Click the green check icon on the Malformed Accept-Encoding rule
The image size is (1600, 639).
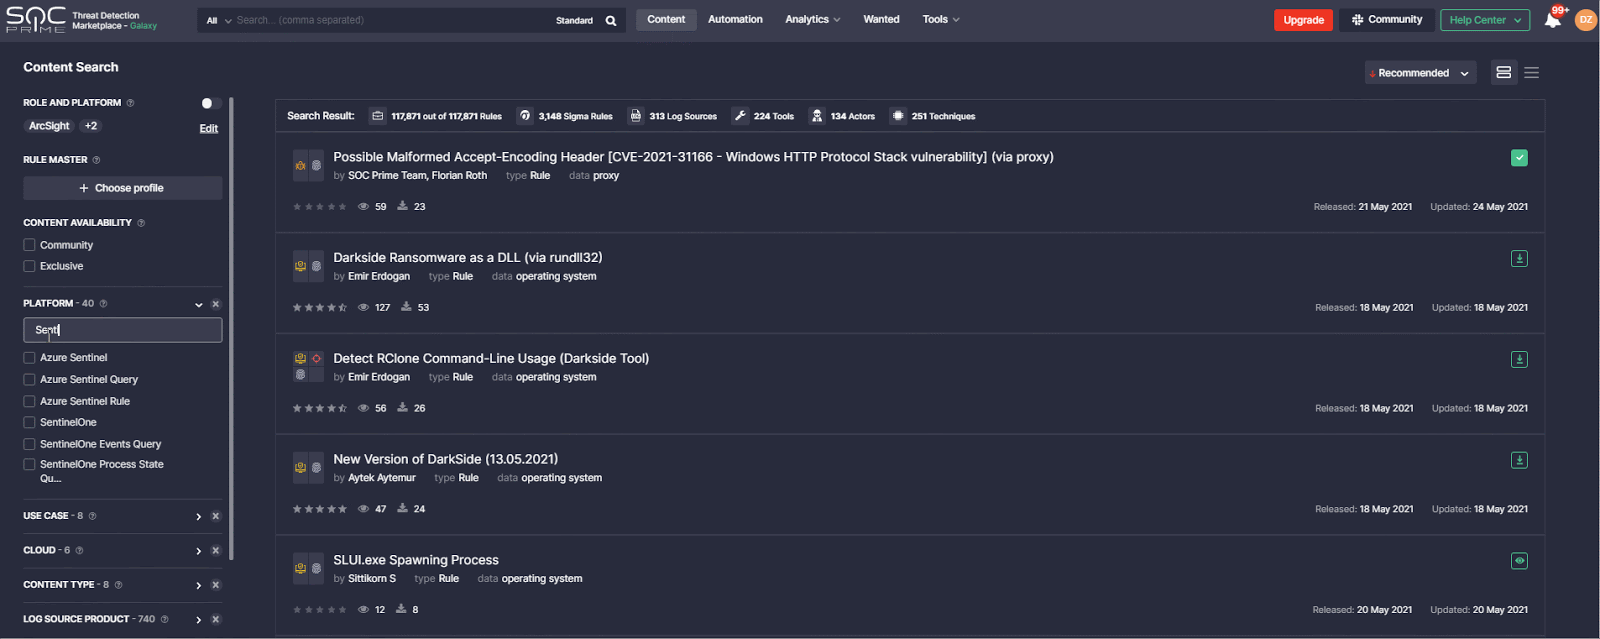pos(1519,158)
